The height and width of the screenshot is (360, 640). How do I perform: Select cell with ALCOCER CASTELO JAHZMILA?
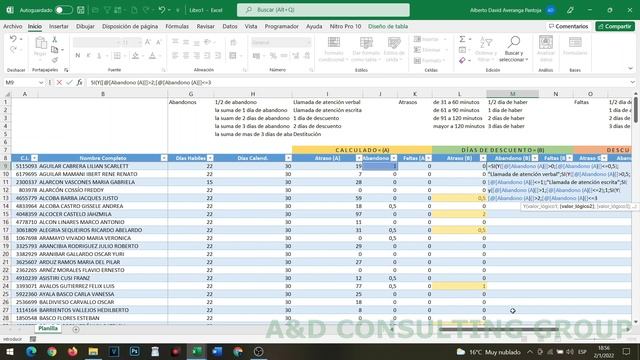(x=102, y=214)
